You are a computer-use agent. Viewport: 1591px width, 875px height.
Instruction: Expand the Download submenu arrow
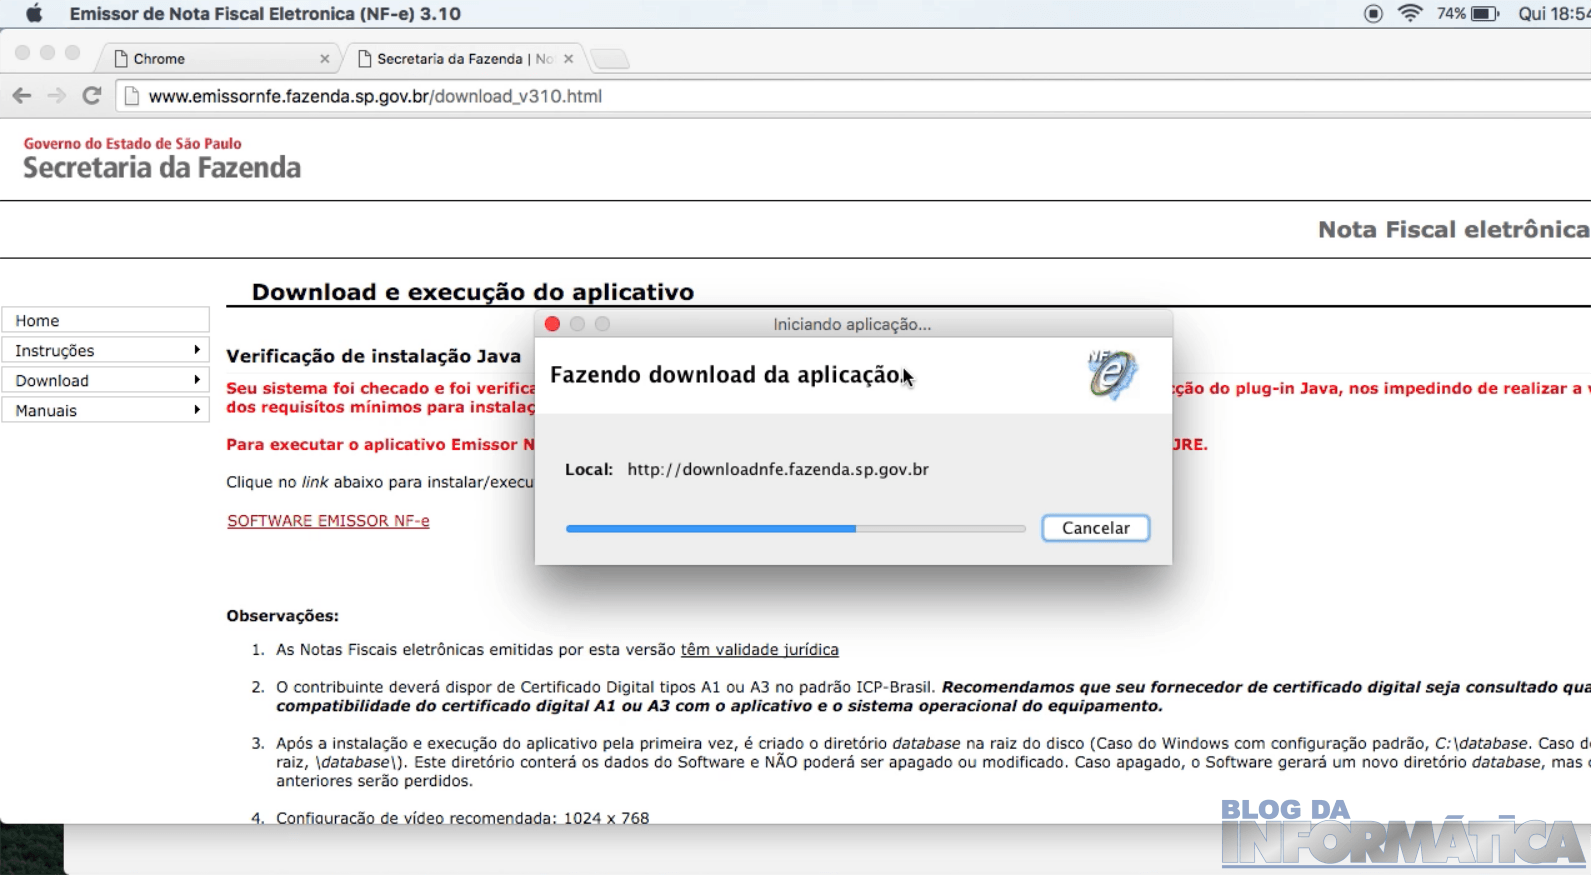tap(197, 380)
